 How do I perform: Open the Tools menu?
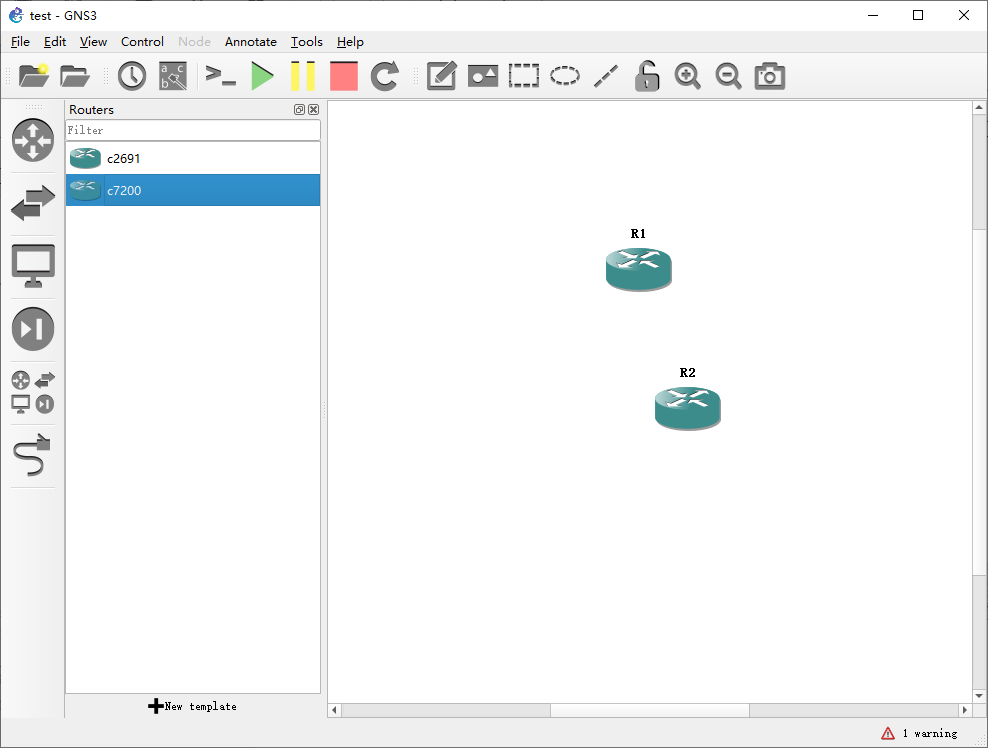[307, 42]
